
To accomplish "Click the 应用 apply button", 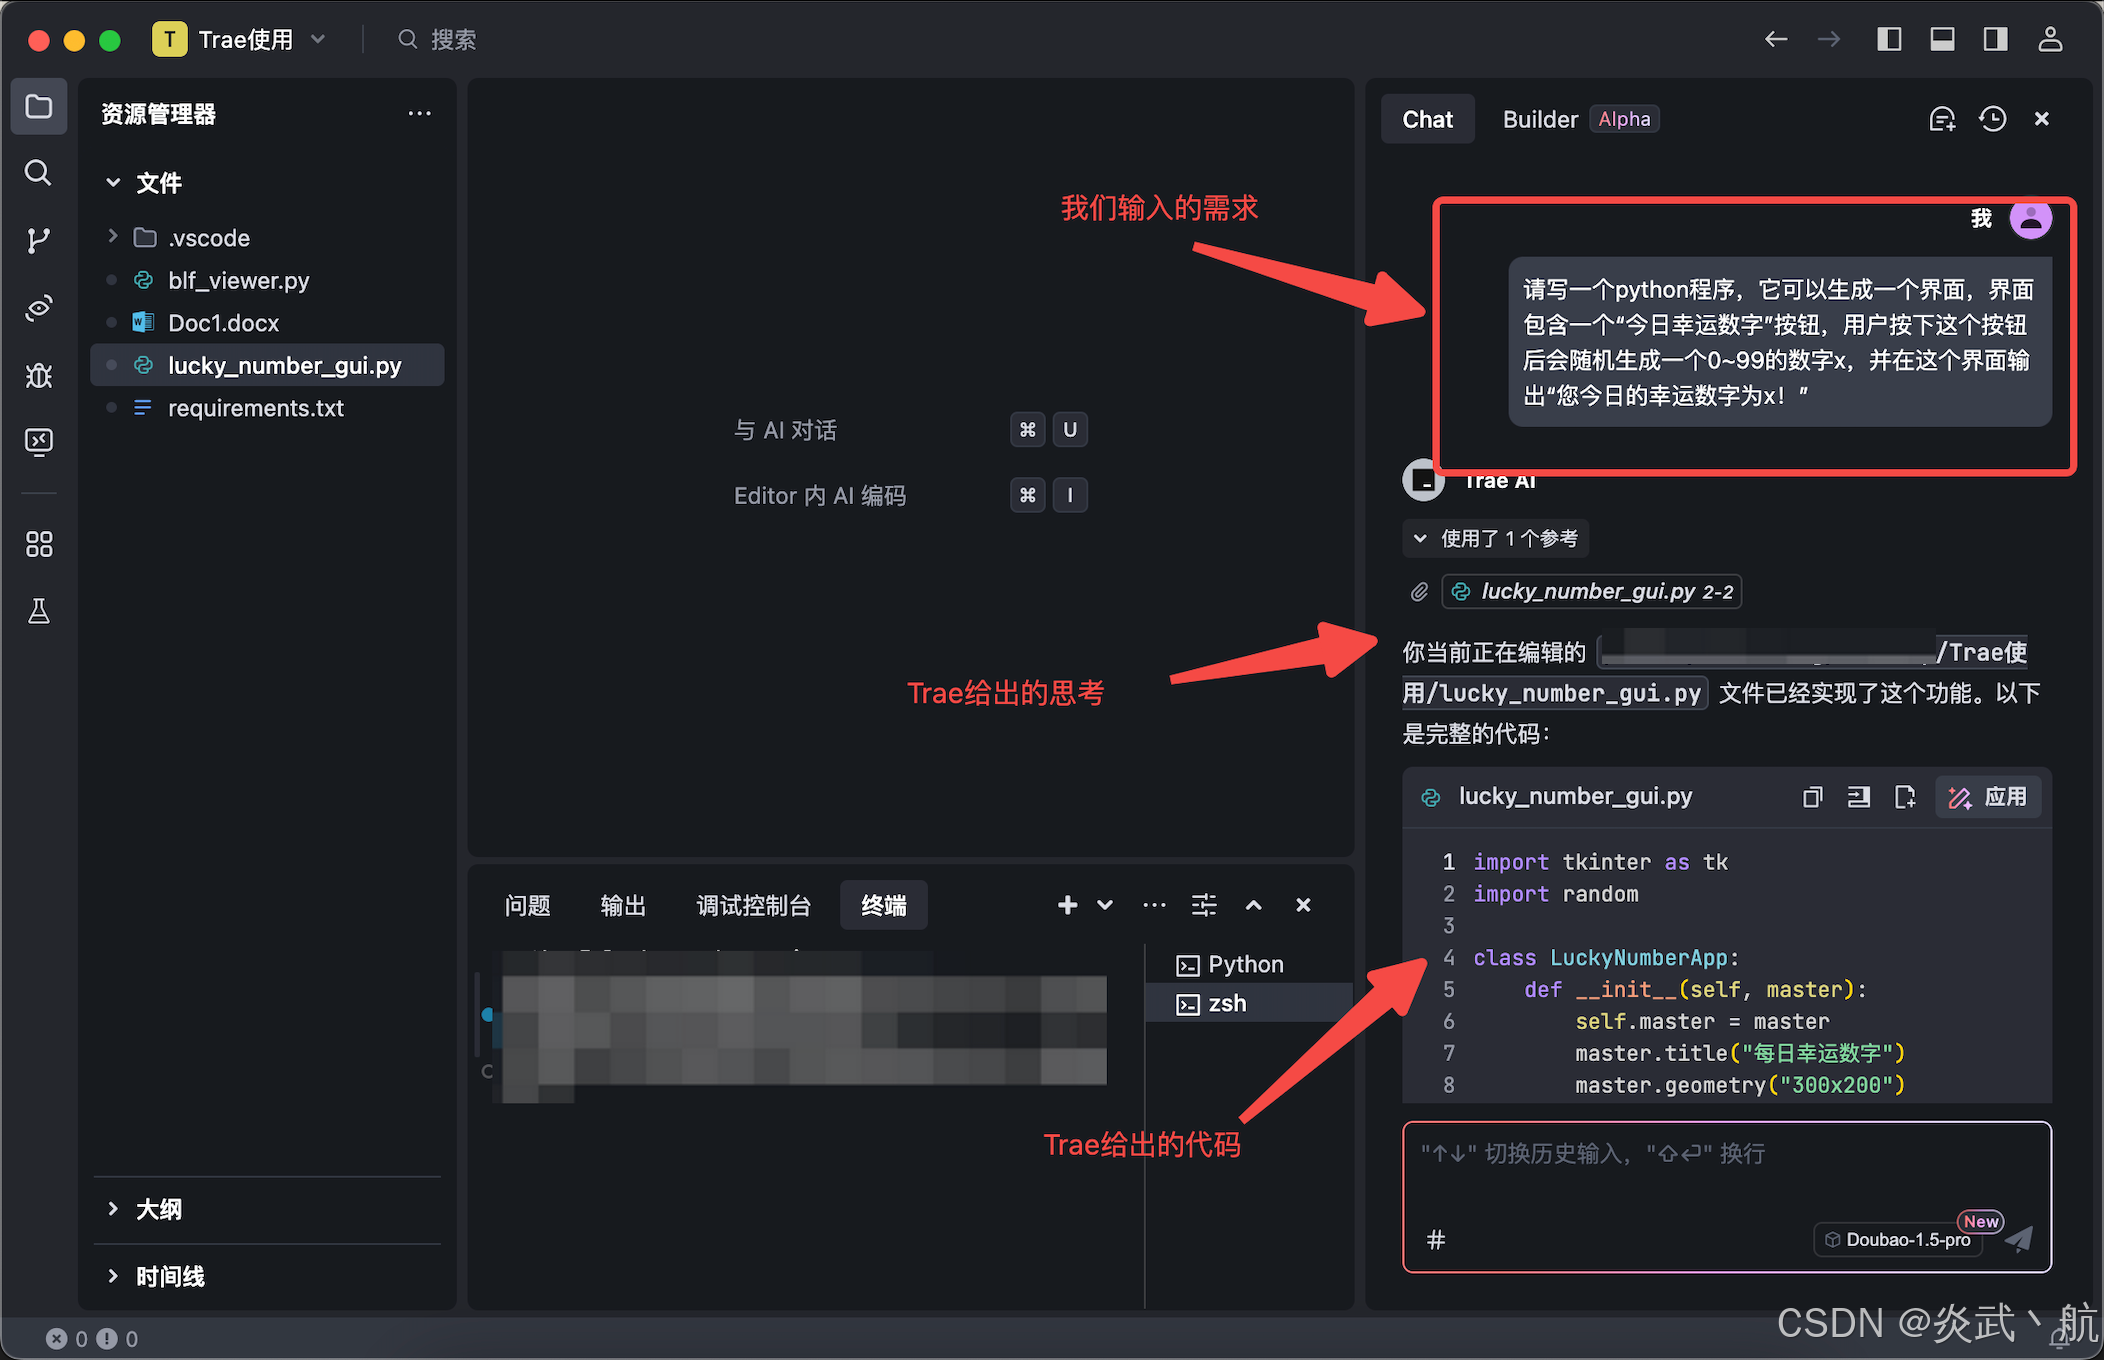I will point(1988,797).
